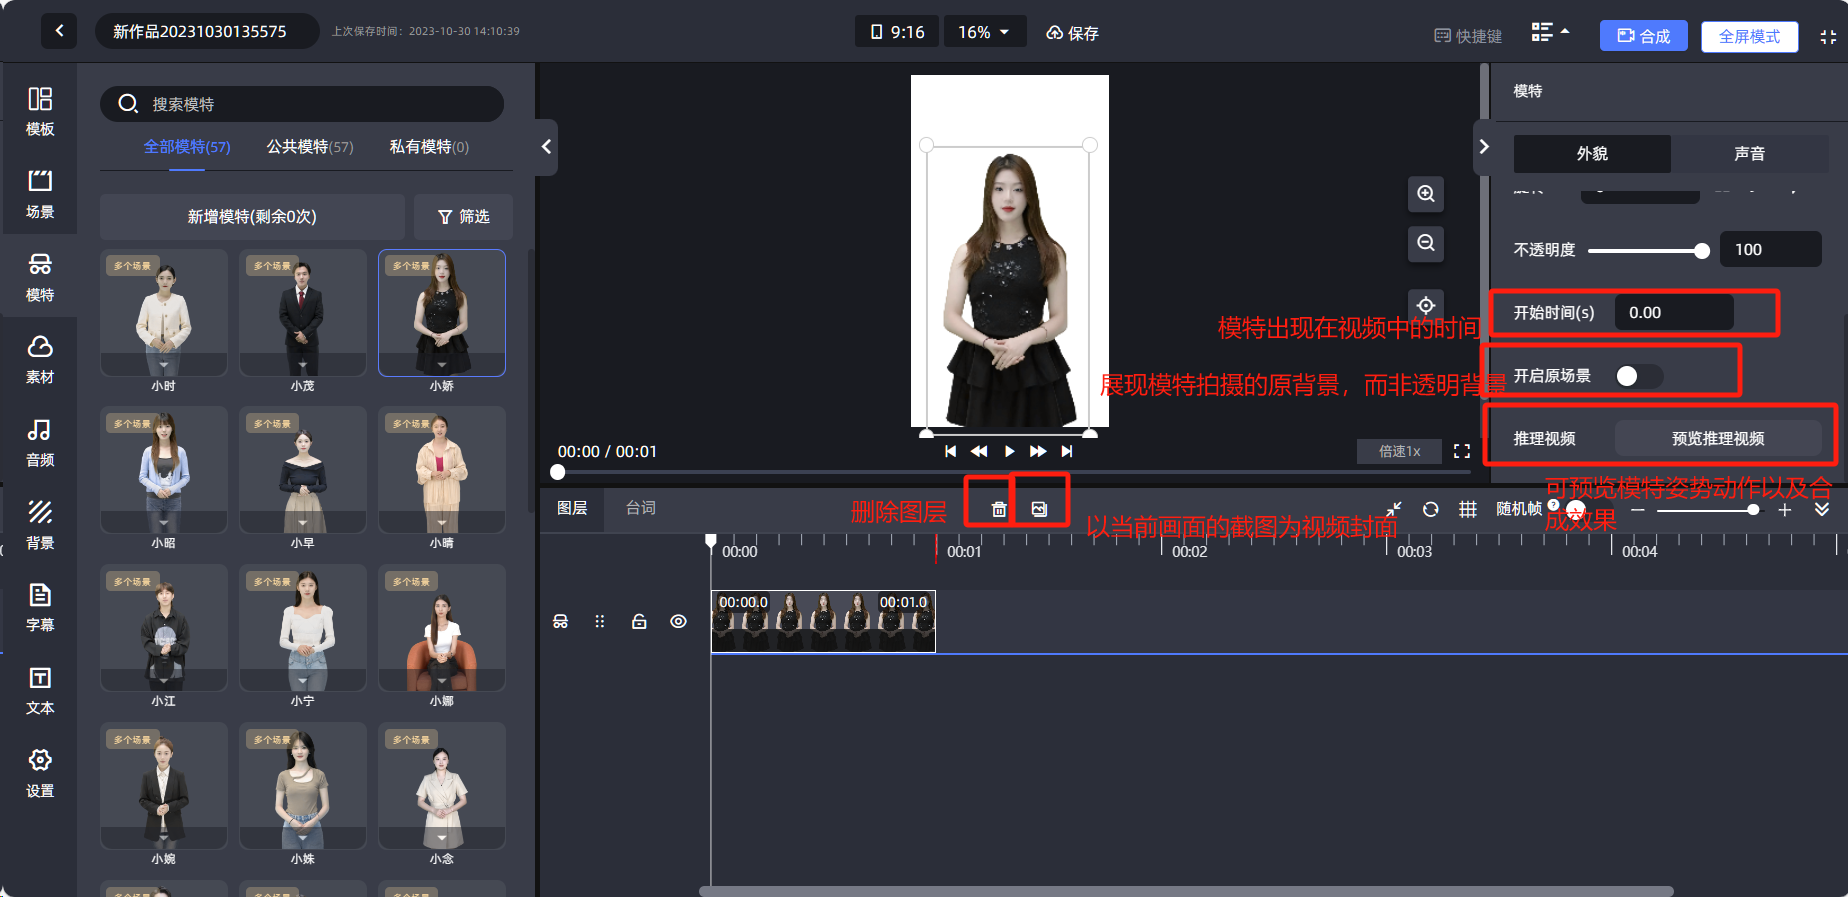Zoom out on the preview canvas
This screenshot has width=1848, height=897.
1426,243
